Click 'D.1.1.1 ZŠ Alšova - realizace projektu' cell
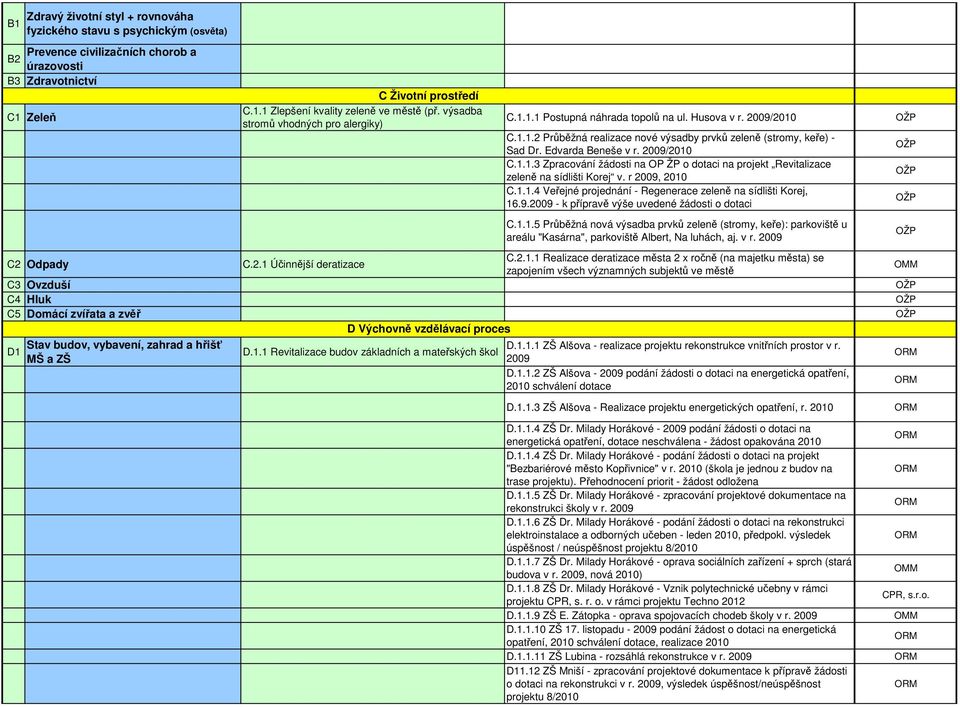Screen dimensions: 960x707 coord(680,352)
